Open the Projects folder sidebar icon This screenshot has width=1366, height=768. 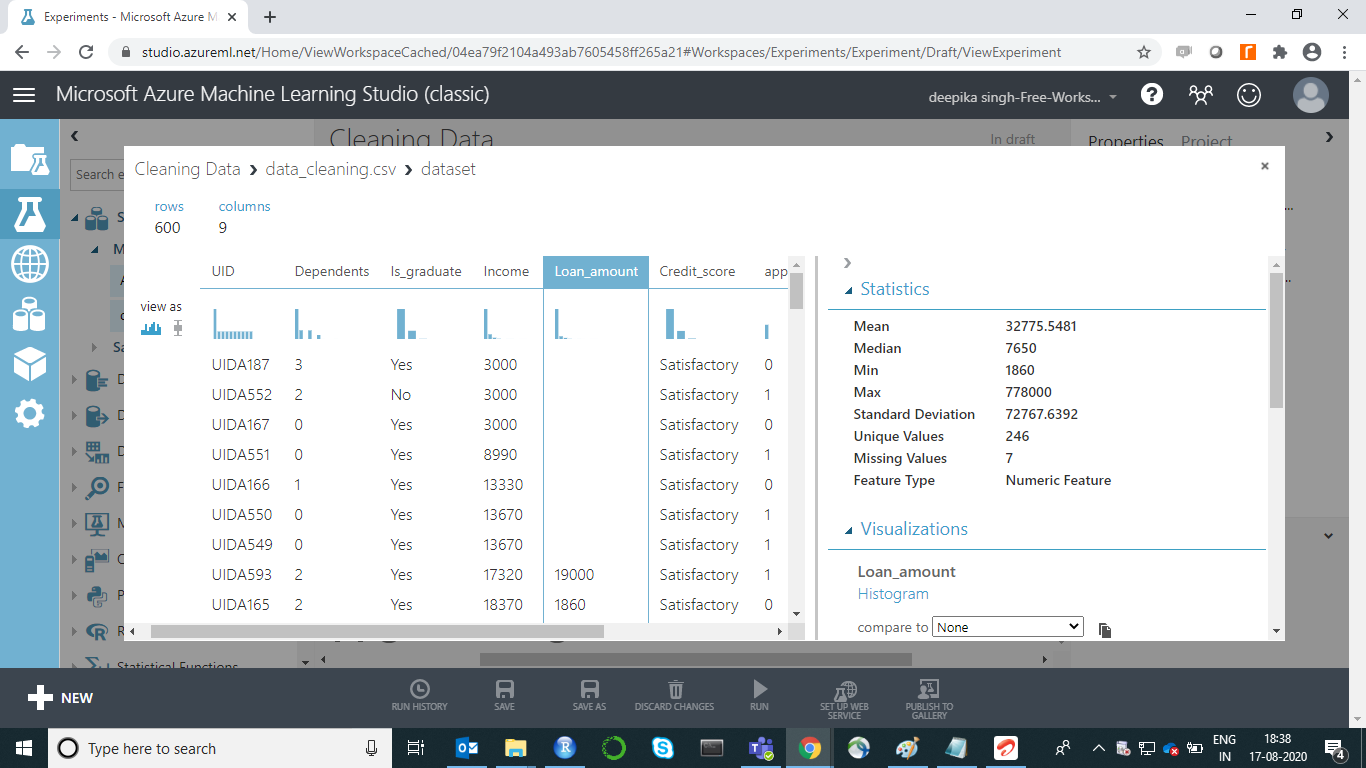pos(29,160)
